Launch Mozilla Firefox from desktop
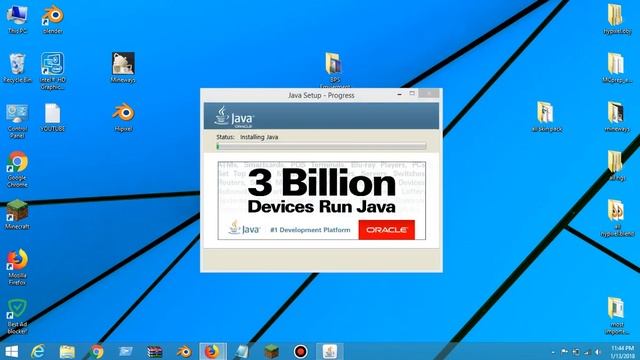Viewport: 640px width, 360px height. (x=17, y=267)
